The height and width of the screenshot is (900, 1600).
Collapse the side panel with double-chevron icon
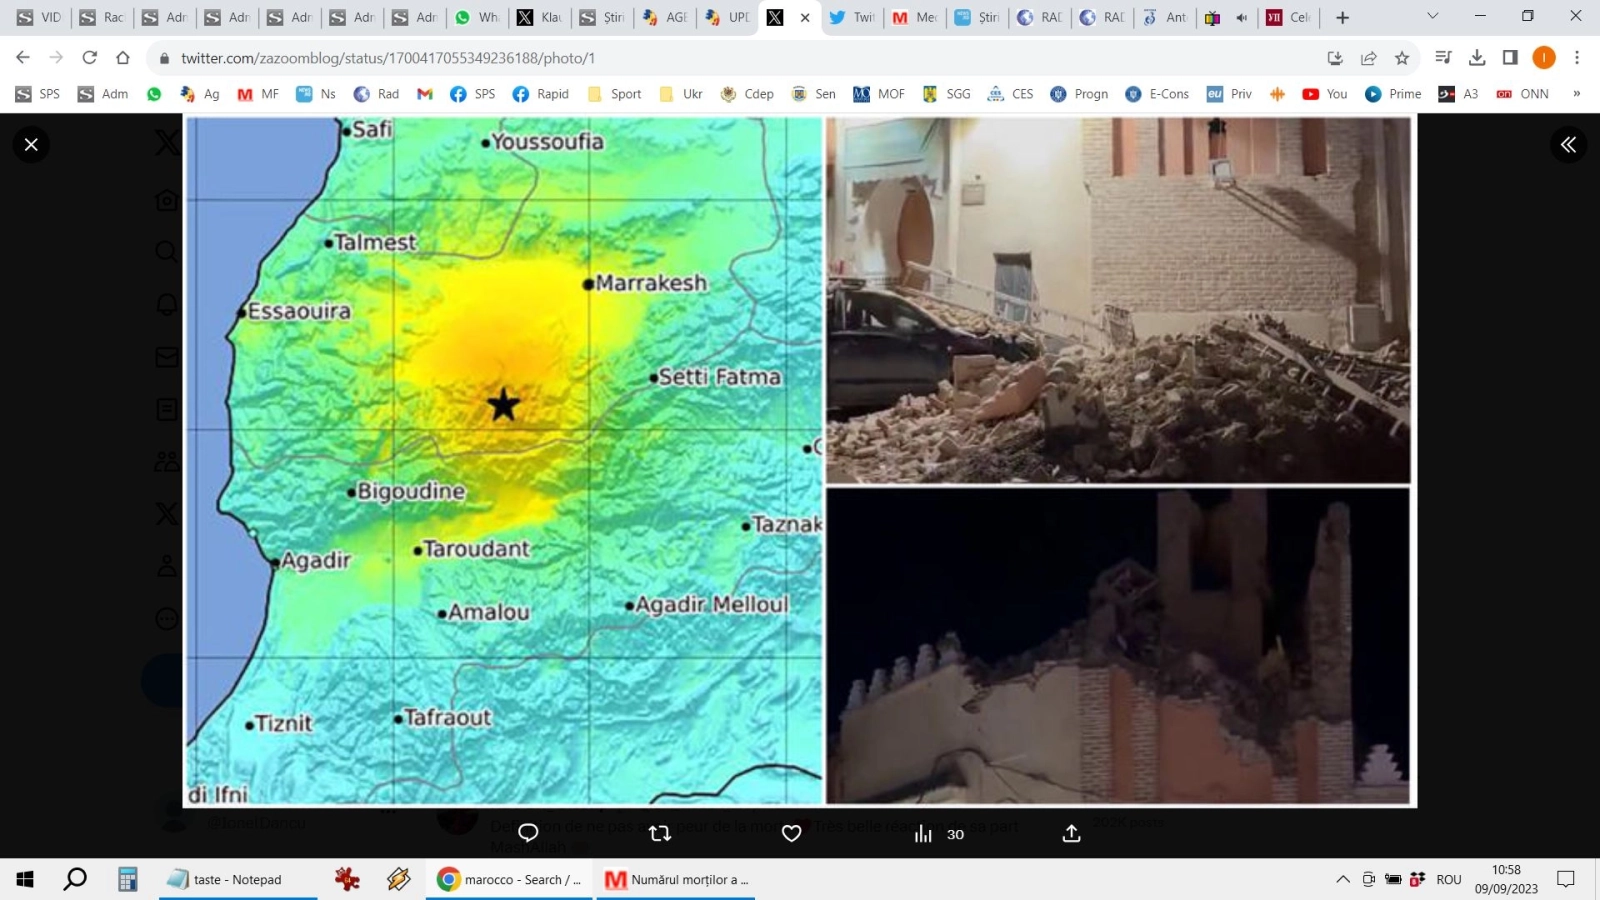(1568, 145)
